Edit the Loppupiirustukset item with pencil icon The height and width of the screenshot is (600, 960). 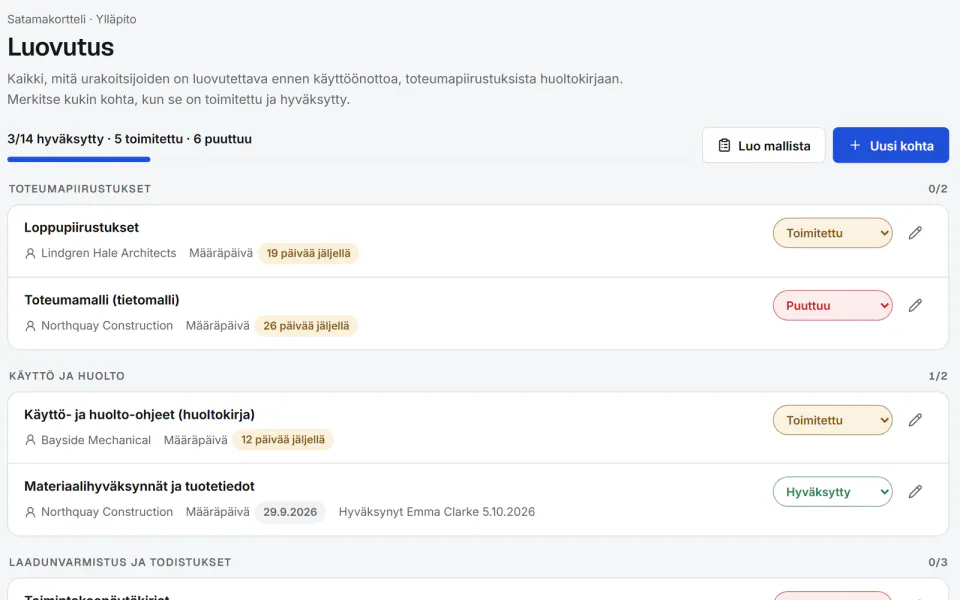click(915, 233)
